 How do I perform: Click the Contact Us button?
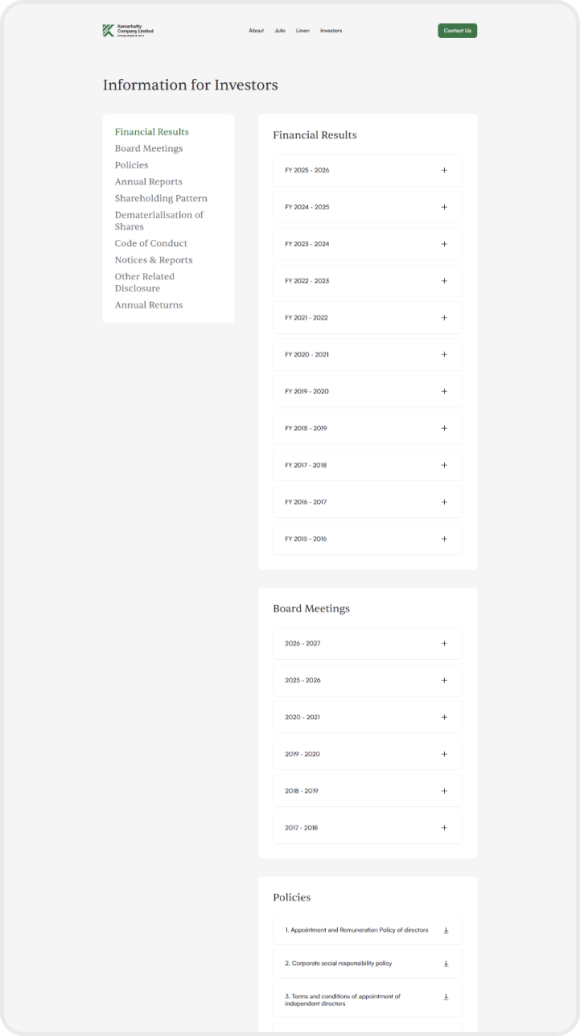coord(457,30)
